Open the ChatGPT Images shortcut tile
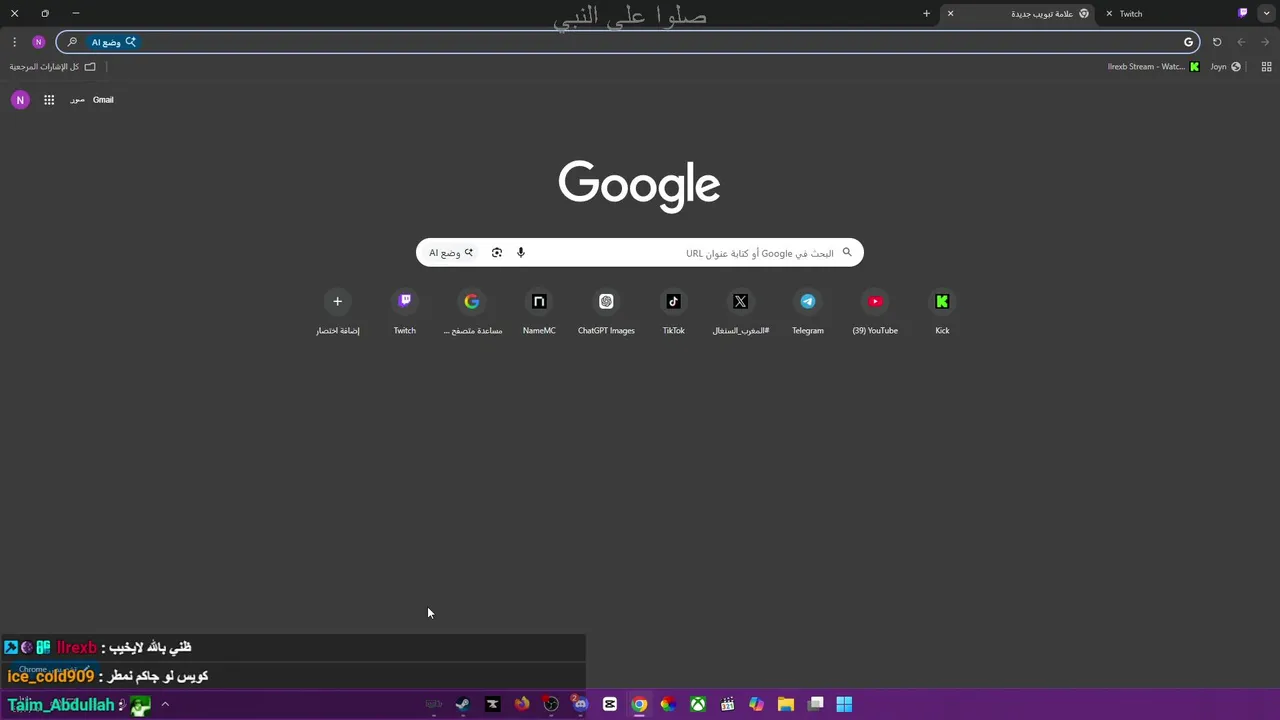The image size is (1280, 720). (606, 312)
